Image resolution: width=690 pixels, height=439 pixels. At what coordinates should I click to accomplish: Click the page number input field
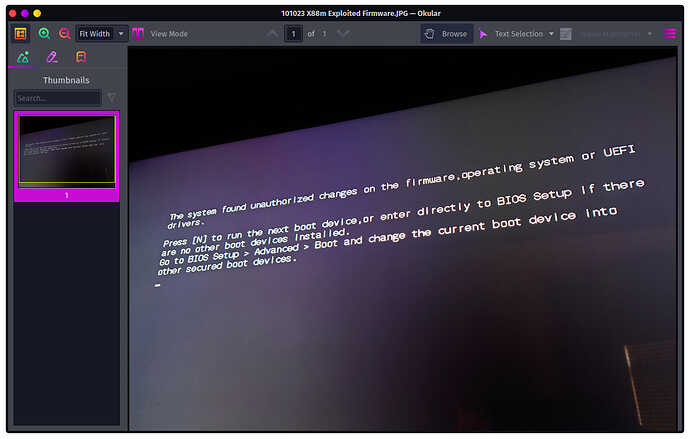coord(294,33)
